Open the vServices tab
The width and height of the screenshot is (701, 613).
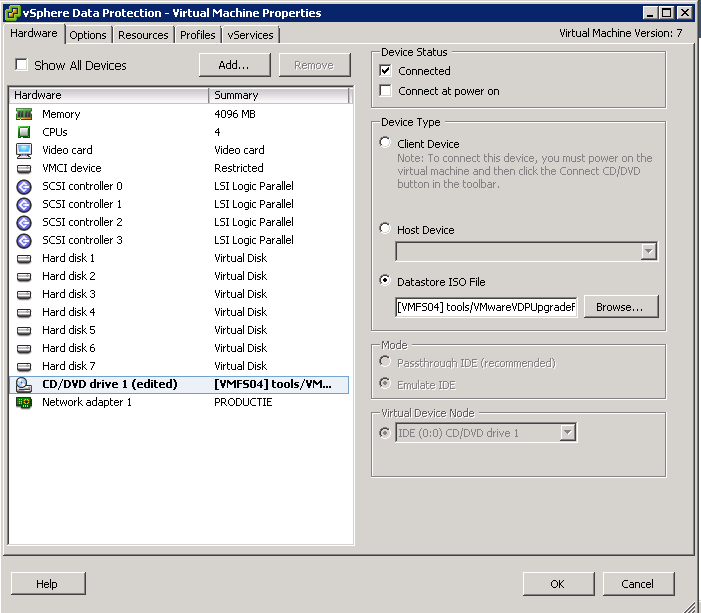pos(250,35)
